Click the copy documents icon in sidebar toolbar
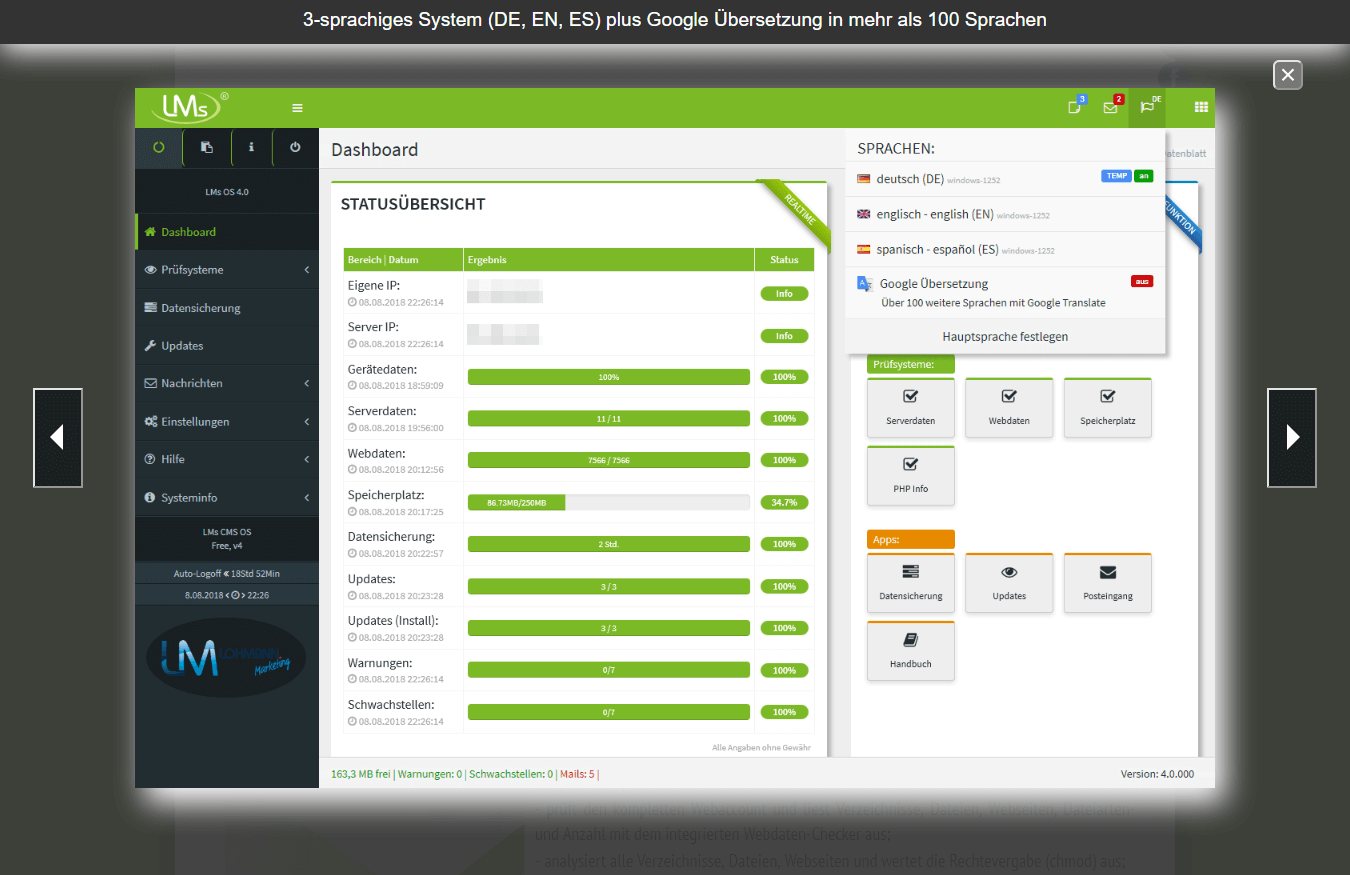The height and width of the screenshot is (875, 1350). pyautogui.click(x=207, y=147)
